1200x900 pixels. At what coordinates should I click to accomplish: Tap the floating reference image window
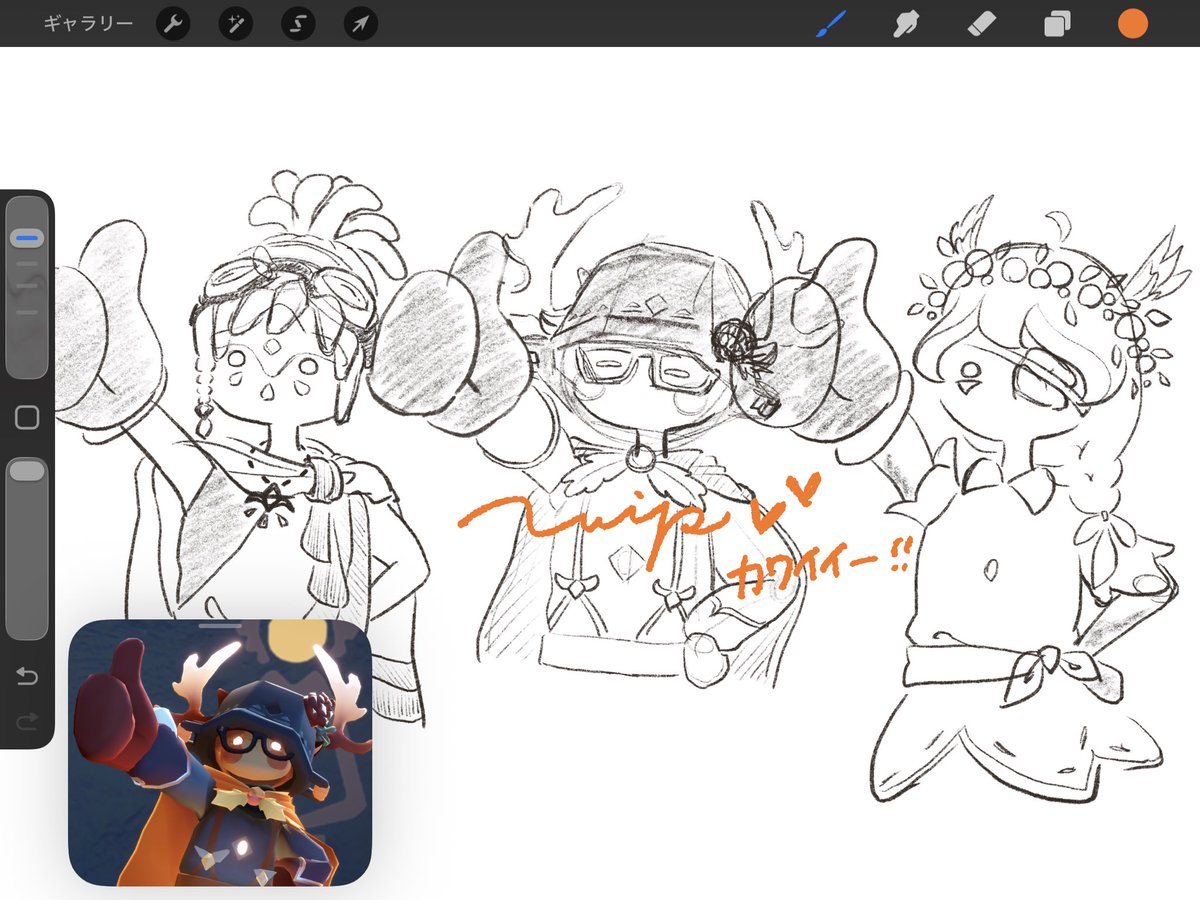[220, 753]
